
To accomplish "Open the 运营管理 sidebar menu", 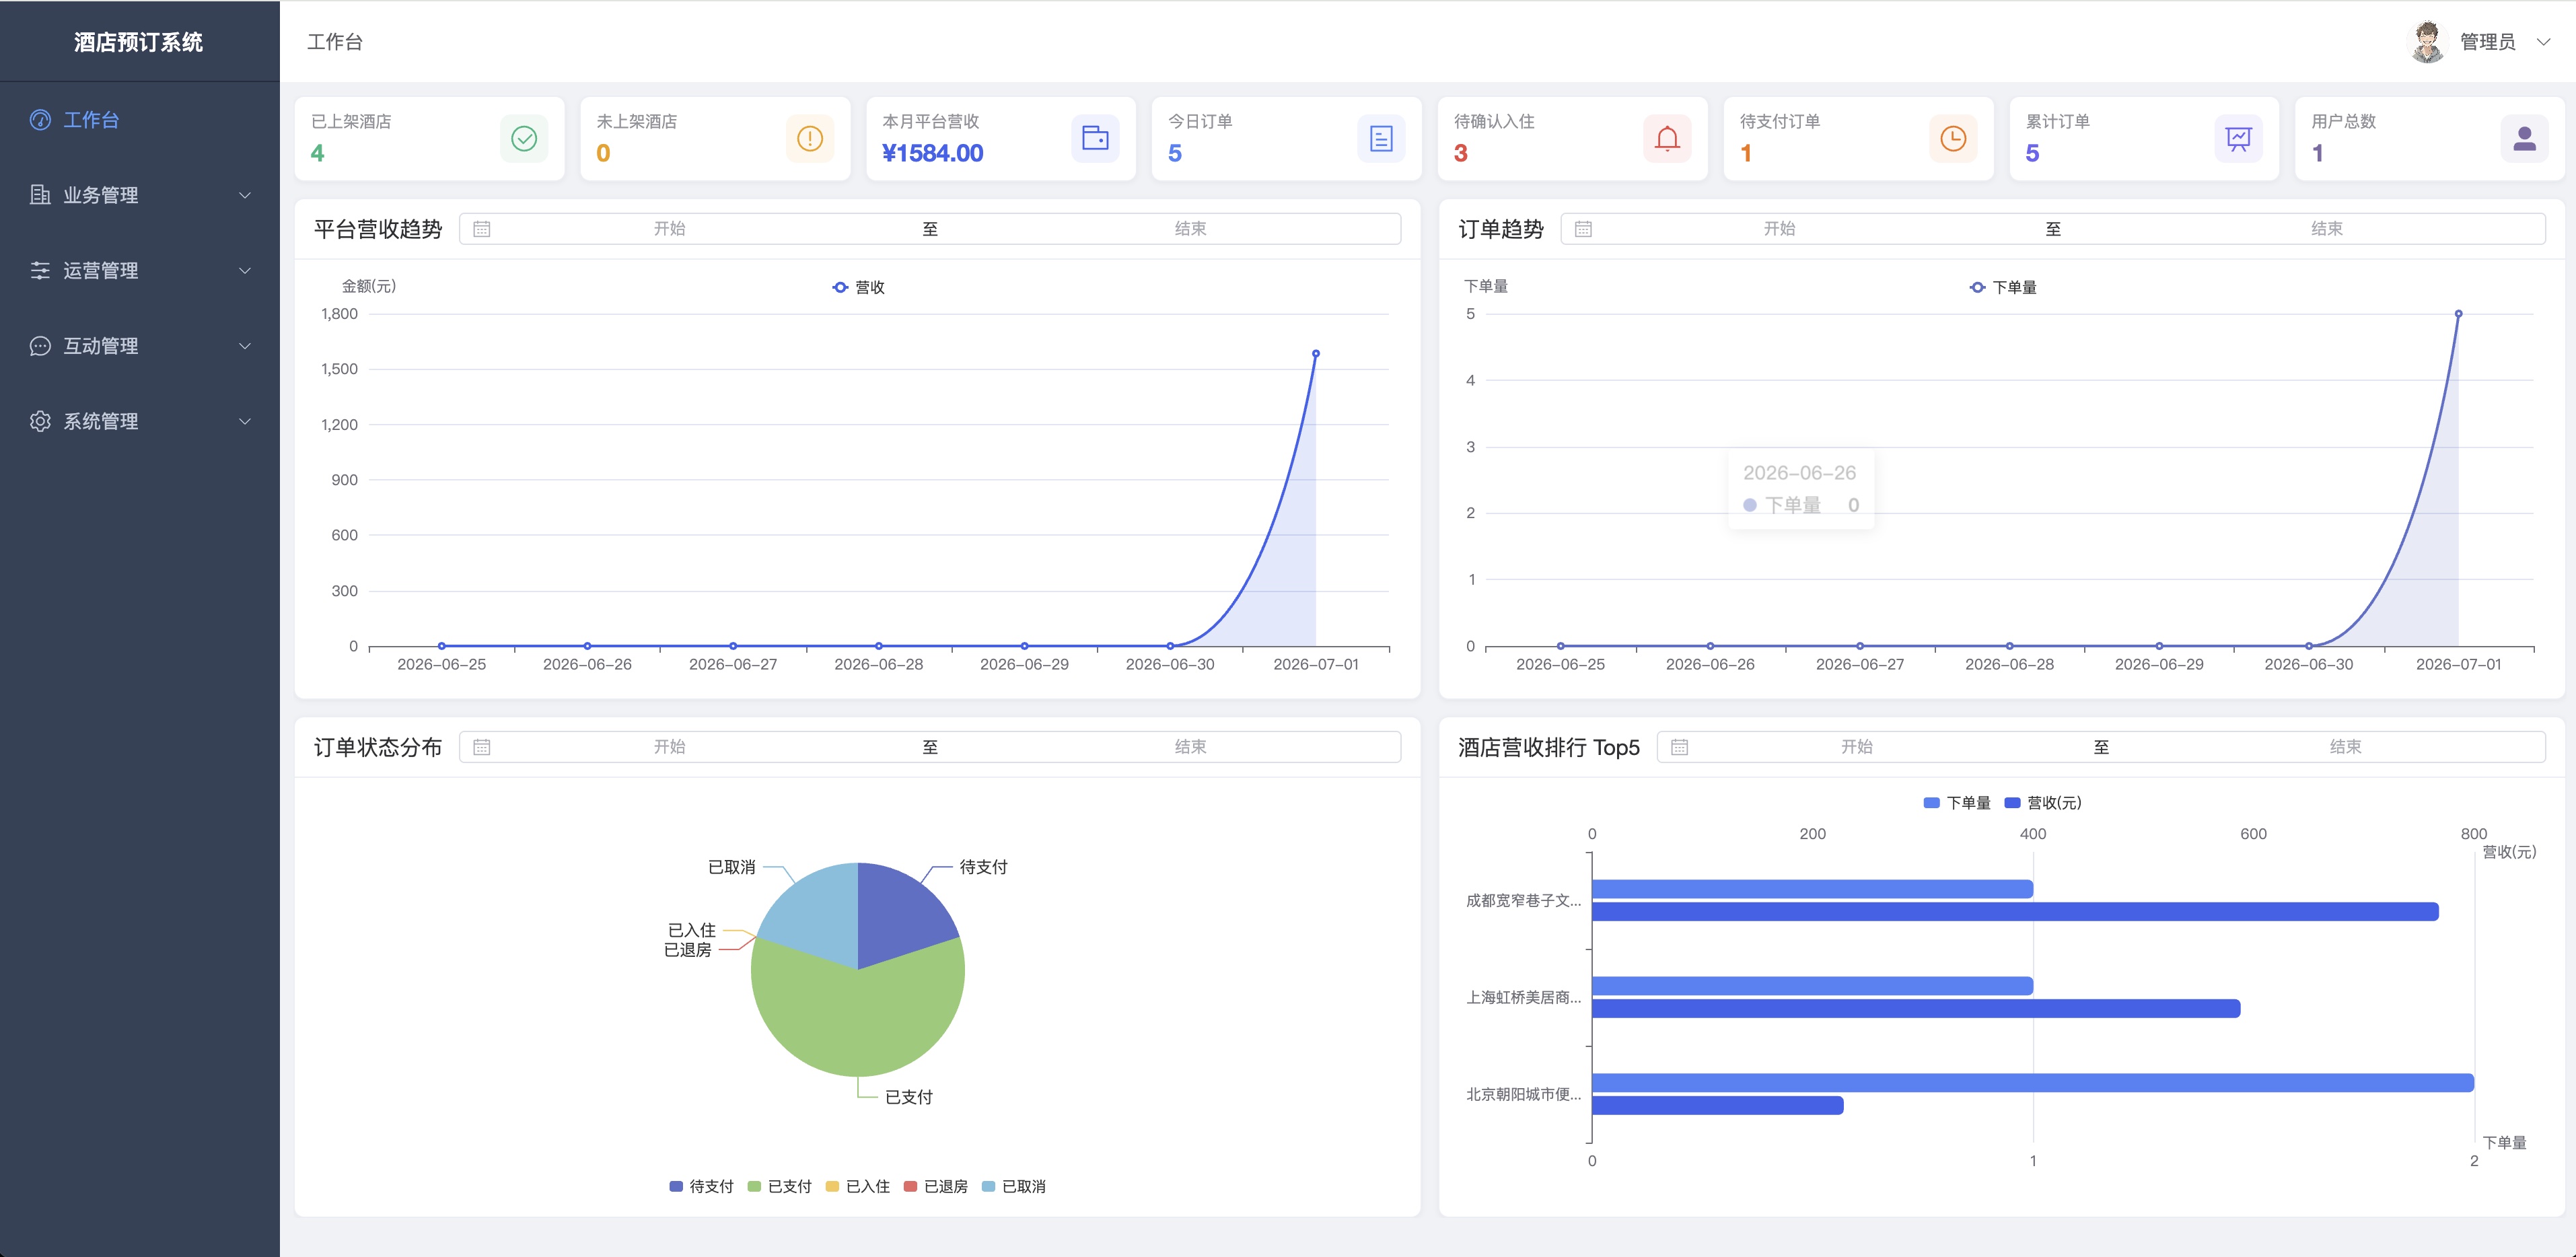I will (x=140, y=270).
